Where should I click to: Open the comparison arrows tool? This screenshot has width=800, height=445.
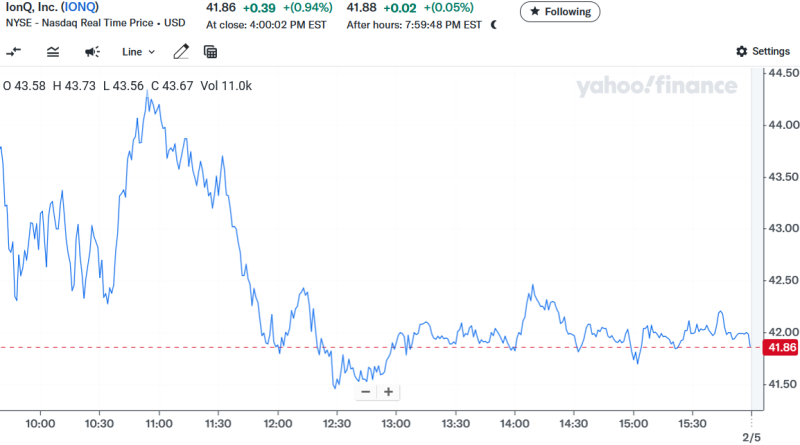point(15,51)
